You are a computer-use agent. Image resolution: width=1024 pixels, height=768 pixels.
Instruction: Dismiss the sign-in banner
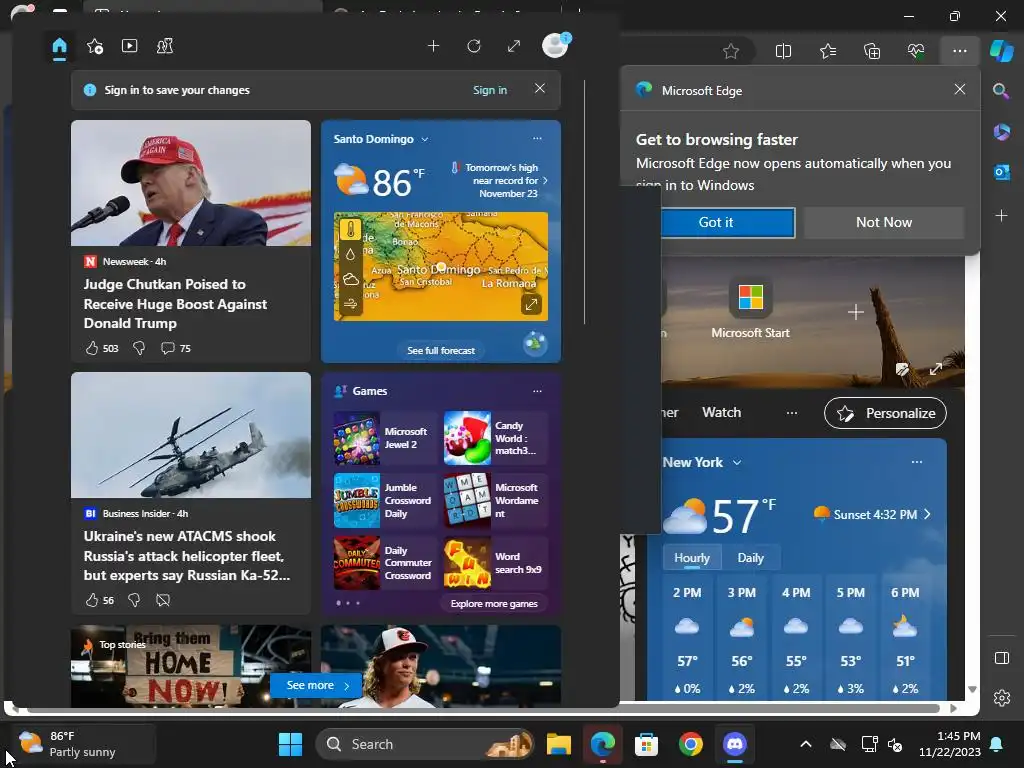point(539,88)
